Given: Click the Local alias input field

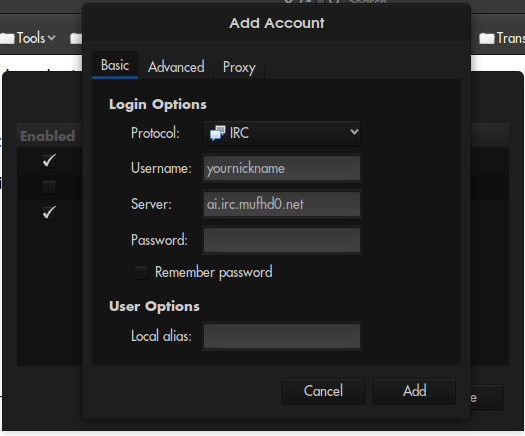Looking at the screenshot, I should click(x=282, y=336).
